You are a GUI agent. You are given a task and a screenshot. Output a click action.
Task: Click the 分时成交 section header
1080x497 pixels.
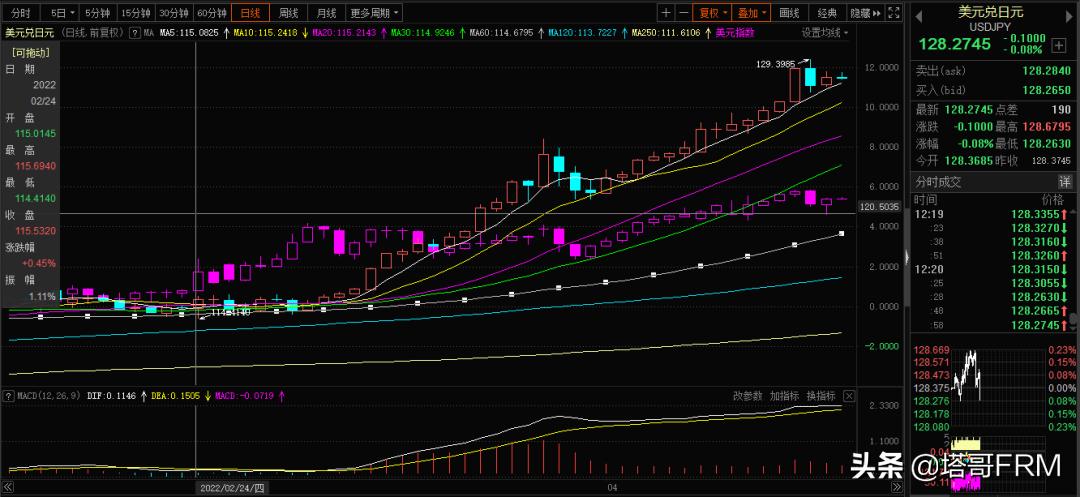click(937, 182)
